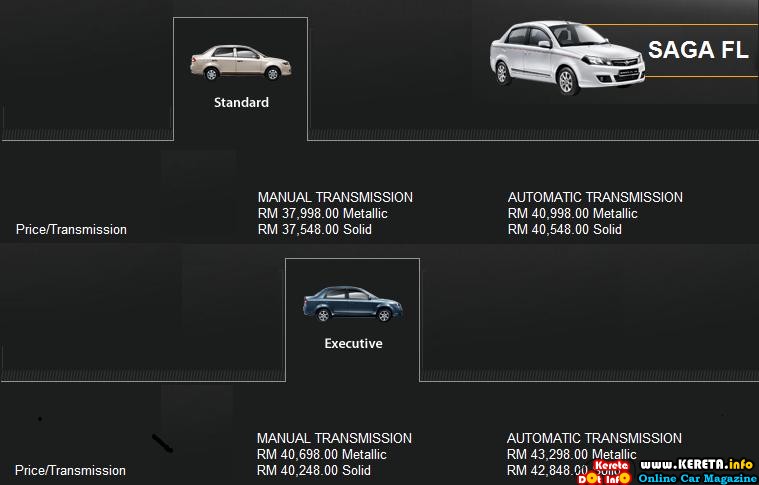Viewport: 759px width, 485px height.
Task: Select the Standard tab label
Action: click(x=241, y=102)
